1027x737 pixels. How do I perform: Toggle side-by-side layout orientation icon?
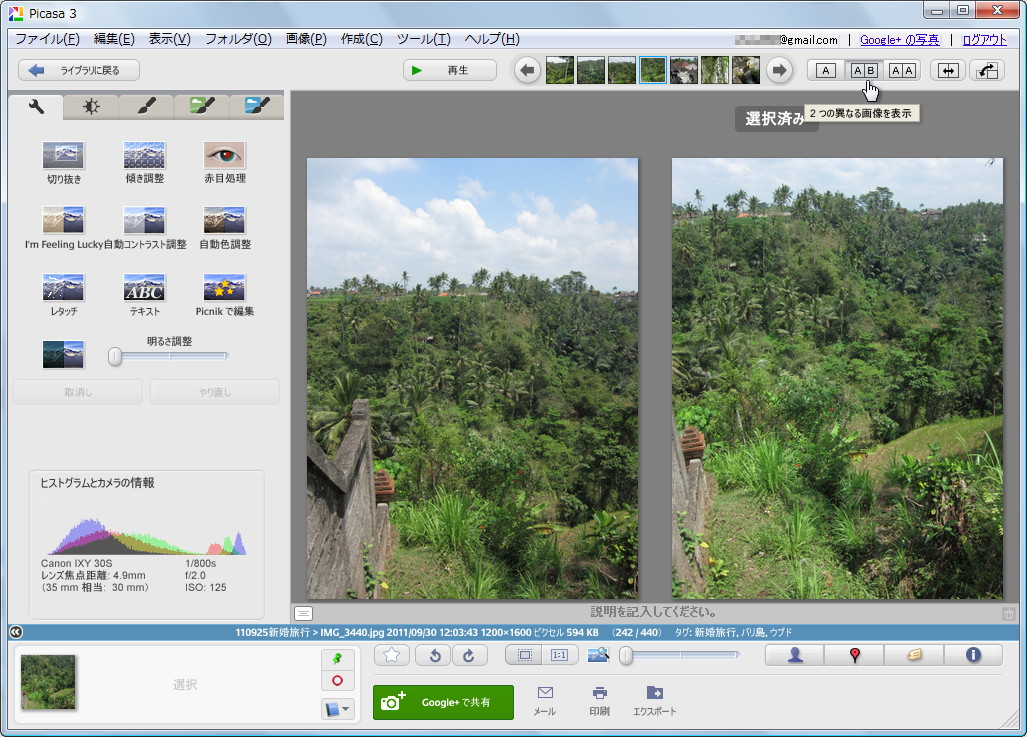tap(948, 70)
